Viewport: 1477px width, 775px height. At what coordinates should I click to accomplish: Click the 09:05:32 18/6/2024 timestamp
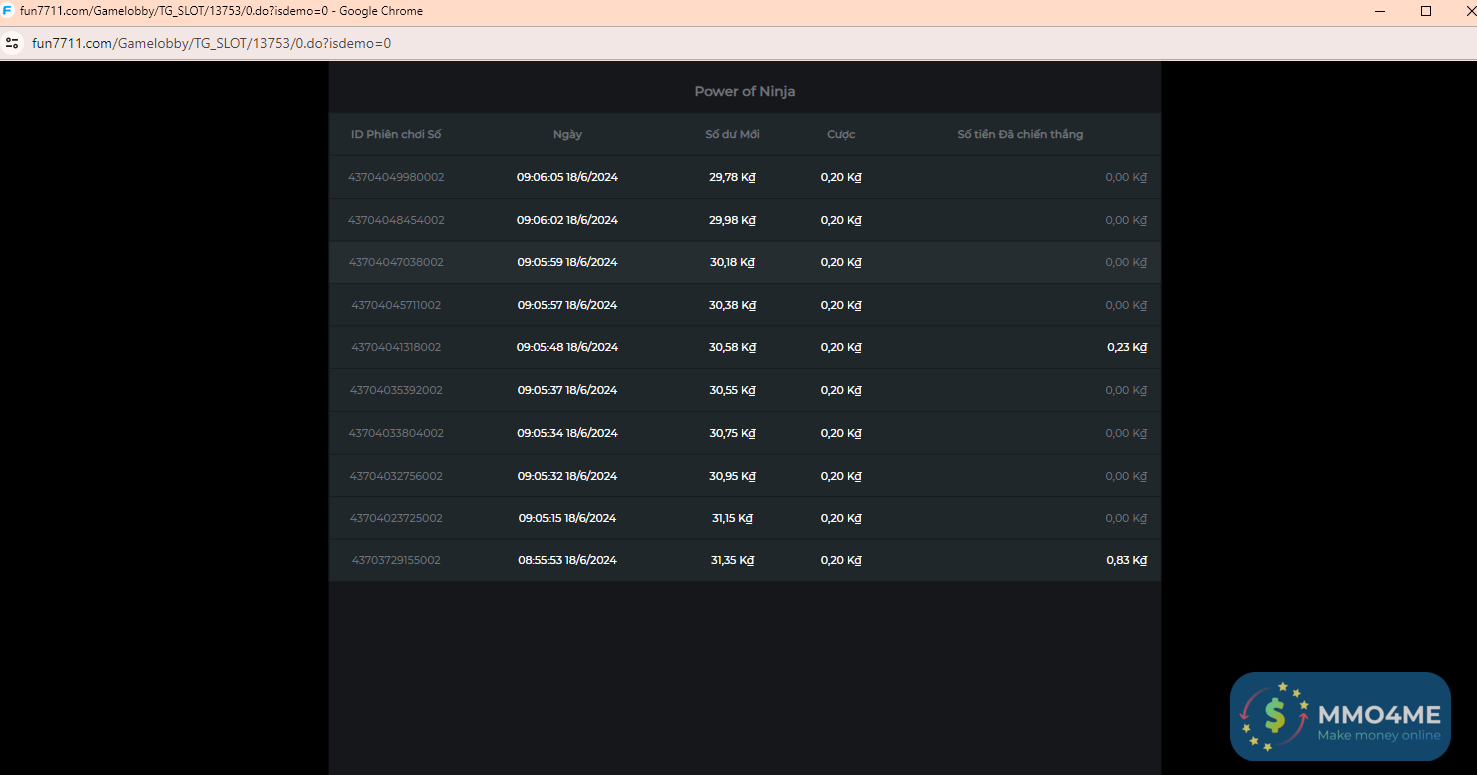coord(567,476)
